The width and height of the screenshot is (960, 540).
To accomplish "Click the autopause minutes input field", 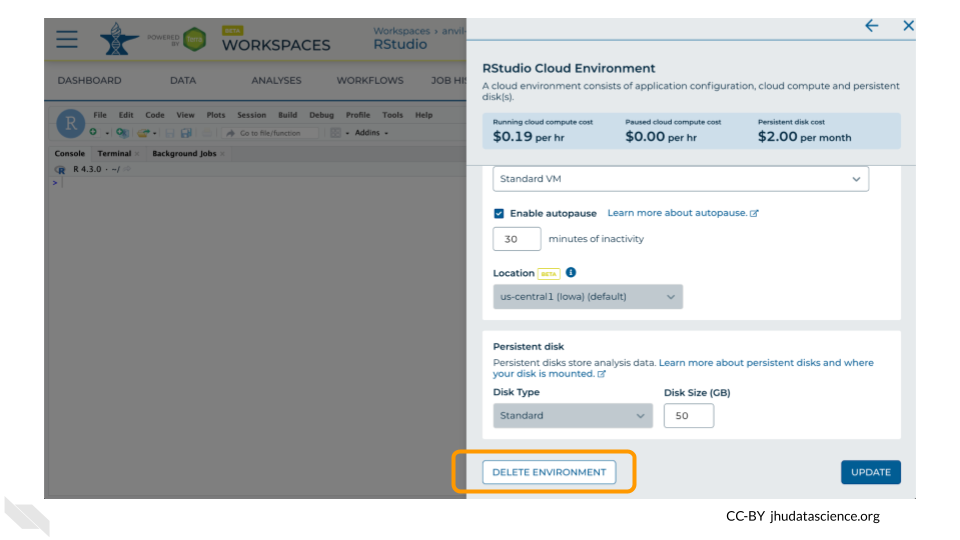I will point(517,239).
